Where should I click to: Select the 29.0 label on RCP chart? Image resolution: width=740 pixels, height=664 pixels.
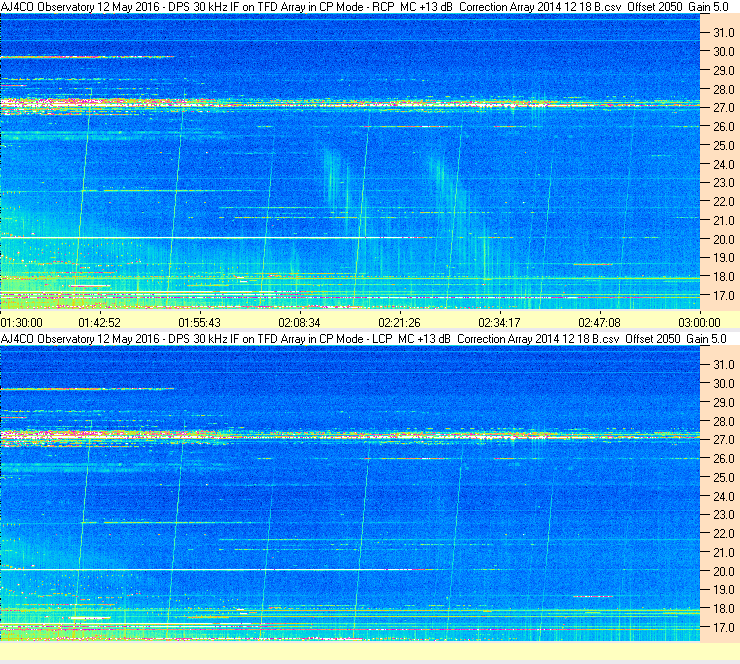click(x=724, y=70)
